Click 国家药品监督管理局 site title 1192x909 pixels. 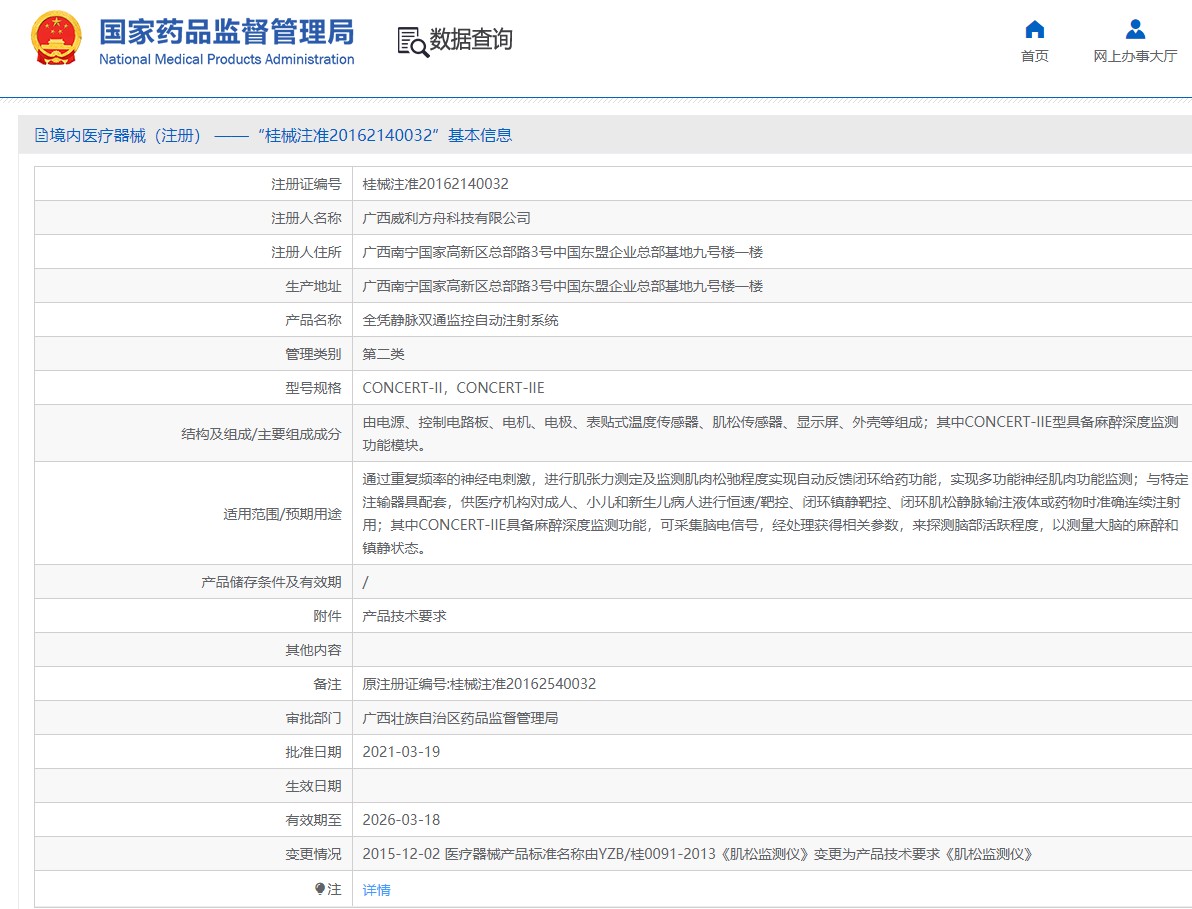tap(227, 32)
